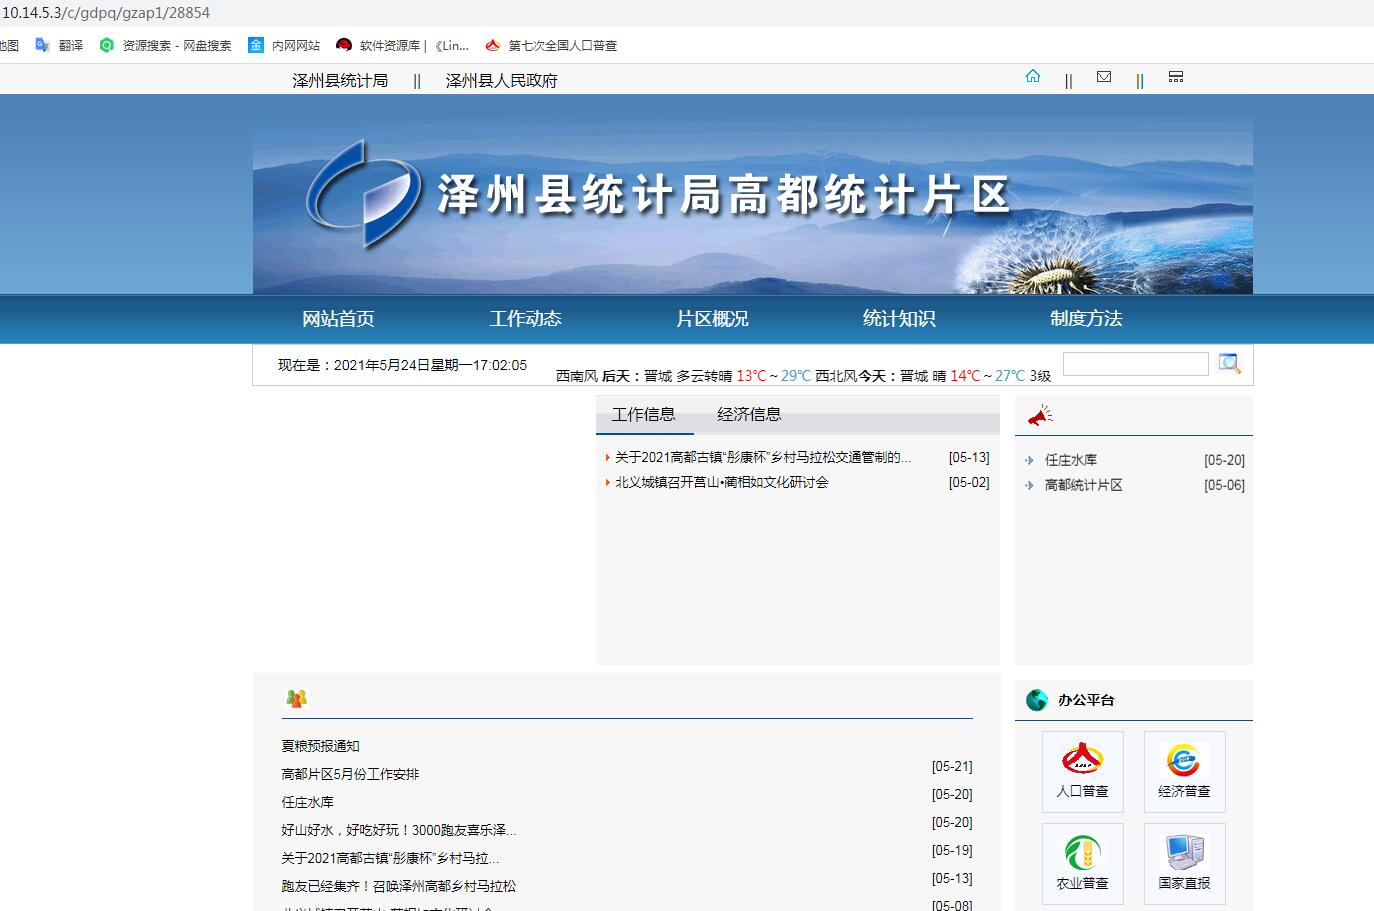Screen dimensions: 1374x911
Task: Open the 翻译 bookmark
Action: point(59,45)
